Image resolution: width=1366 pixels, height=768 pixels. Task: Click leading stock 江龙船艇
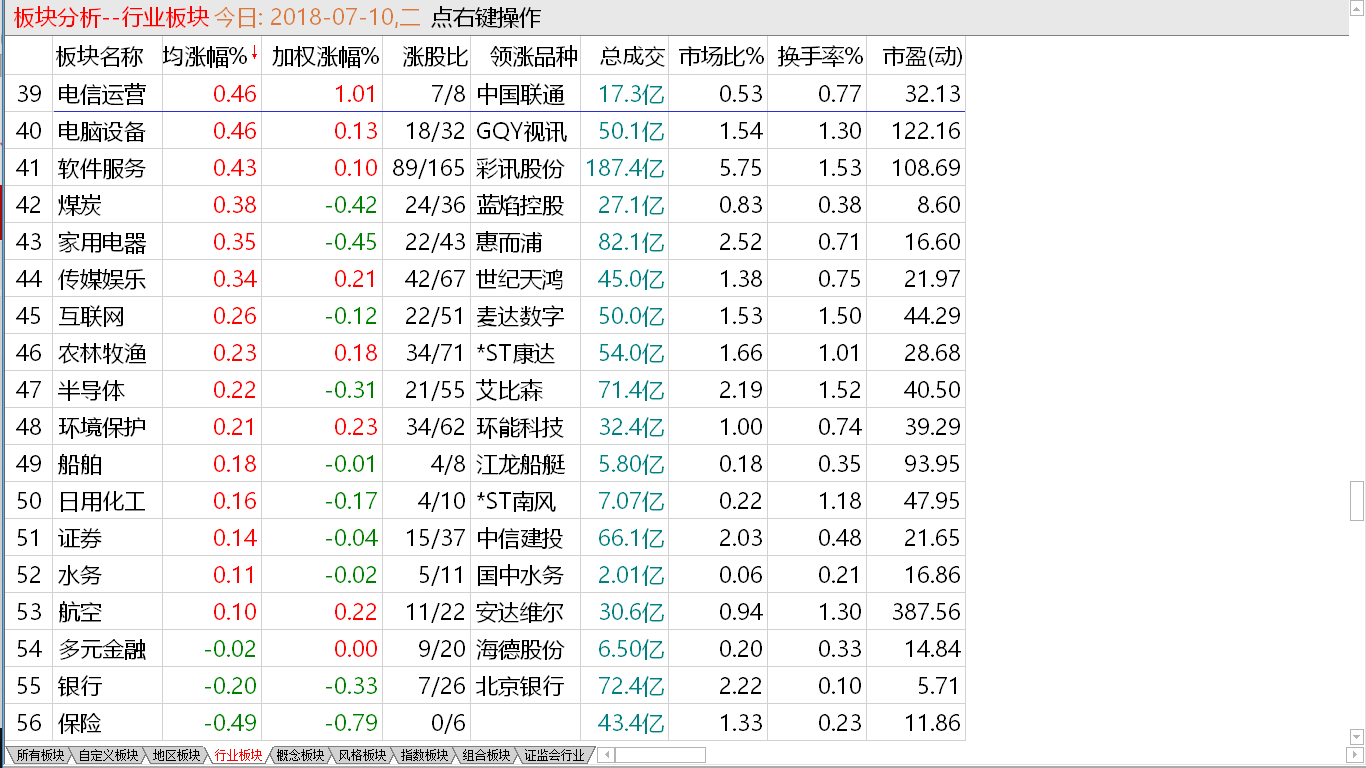pos(520,464)
